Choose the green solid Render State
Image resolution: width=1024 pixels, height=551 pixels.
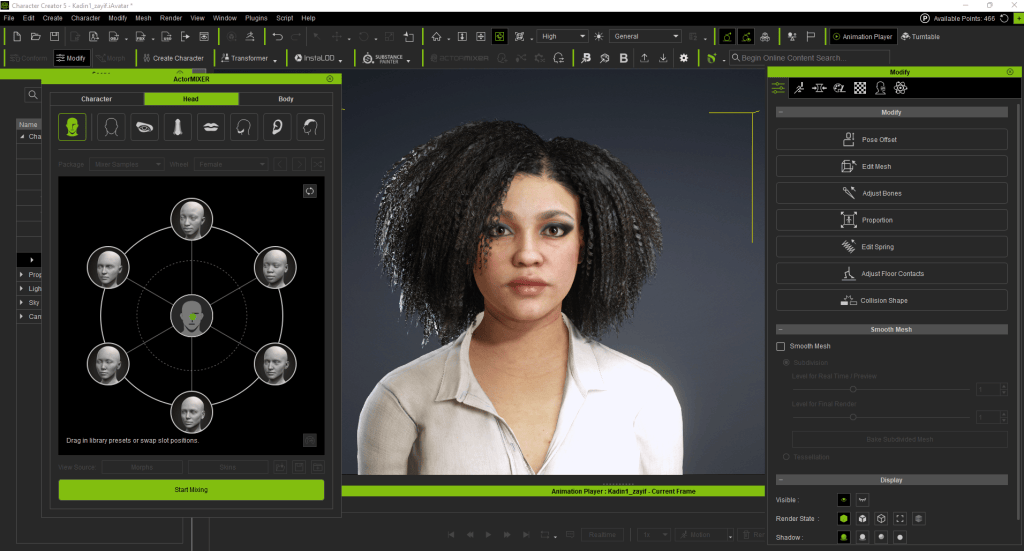click(844, 518)
